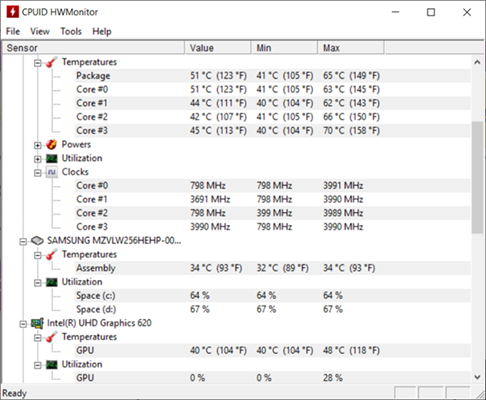Click the 32 °C (89 °F) Assembly min value

coord(283,268)
